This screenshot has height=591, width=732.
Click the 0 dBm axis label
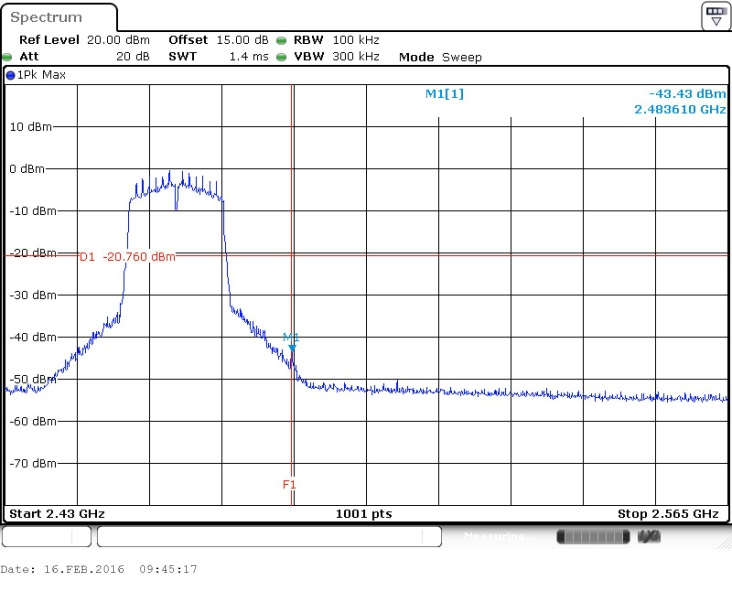point(27,169)
